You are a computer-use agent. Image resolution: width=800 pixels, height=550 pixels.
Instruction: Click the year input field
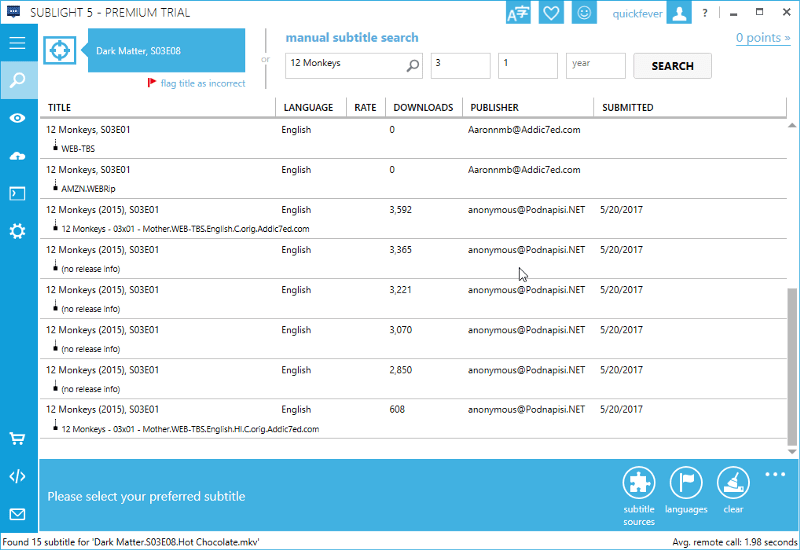[595, 66]
